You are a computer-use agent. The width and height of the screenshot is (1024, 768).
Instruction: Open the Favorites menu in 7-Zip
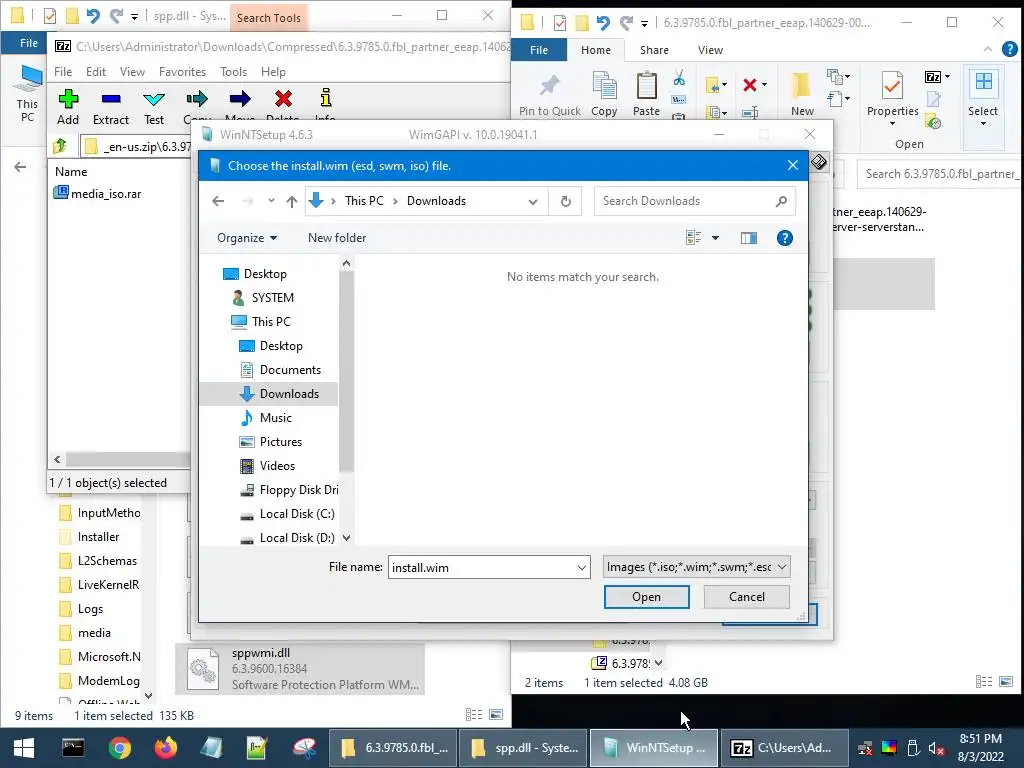(x=182, y=72)
